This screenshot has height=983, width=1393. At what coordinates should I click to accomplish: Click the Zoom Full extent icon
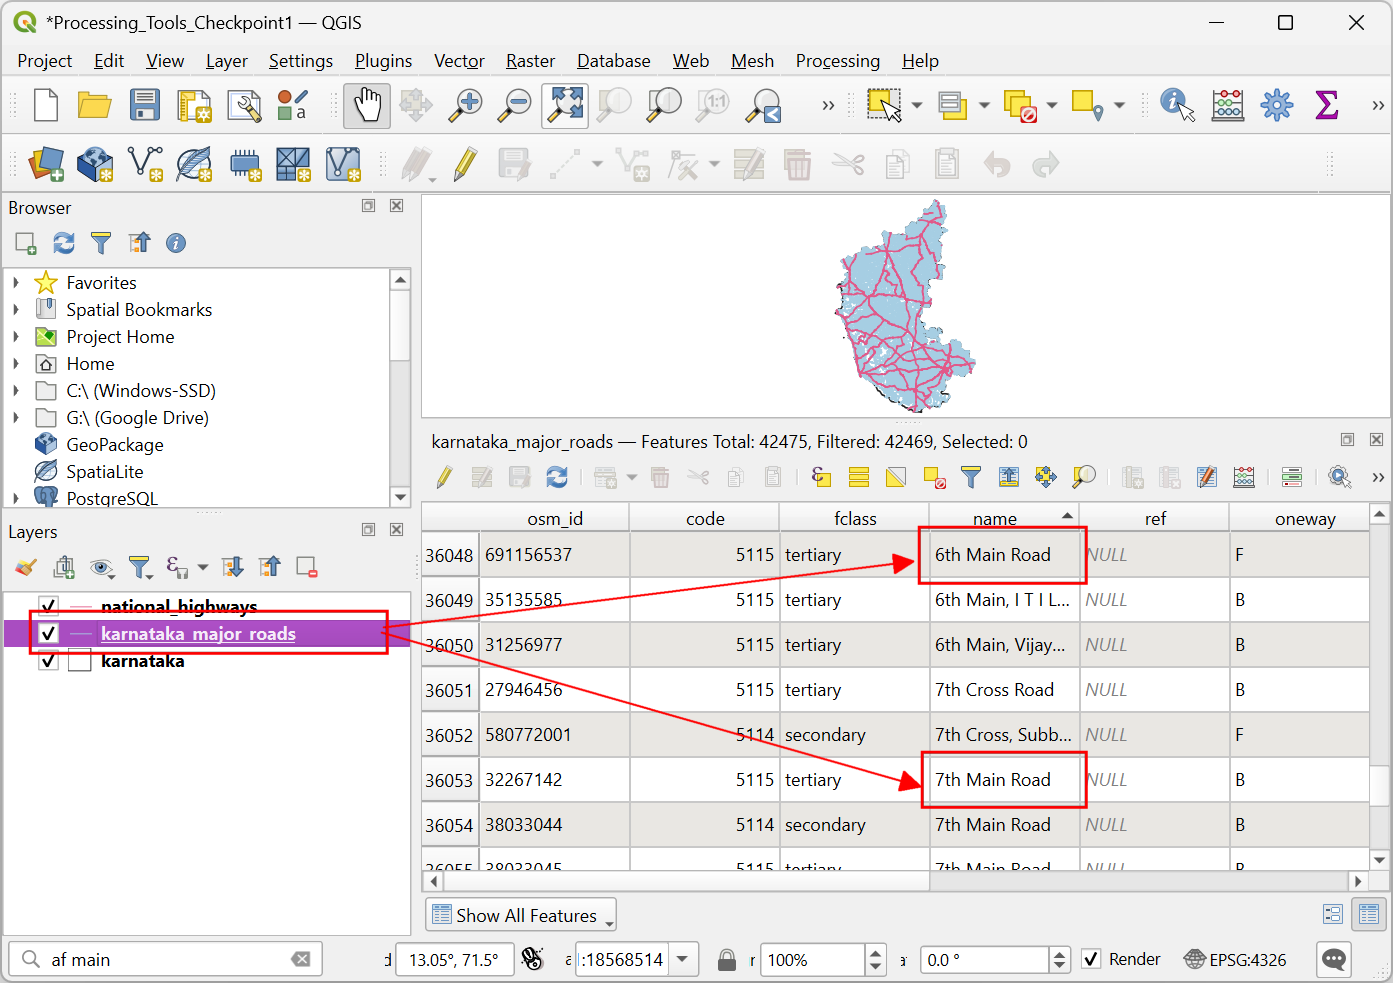coord(565,105)
